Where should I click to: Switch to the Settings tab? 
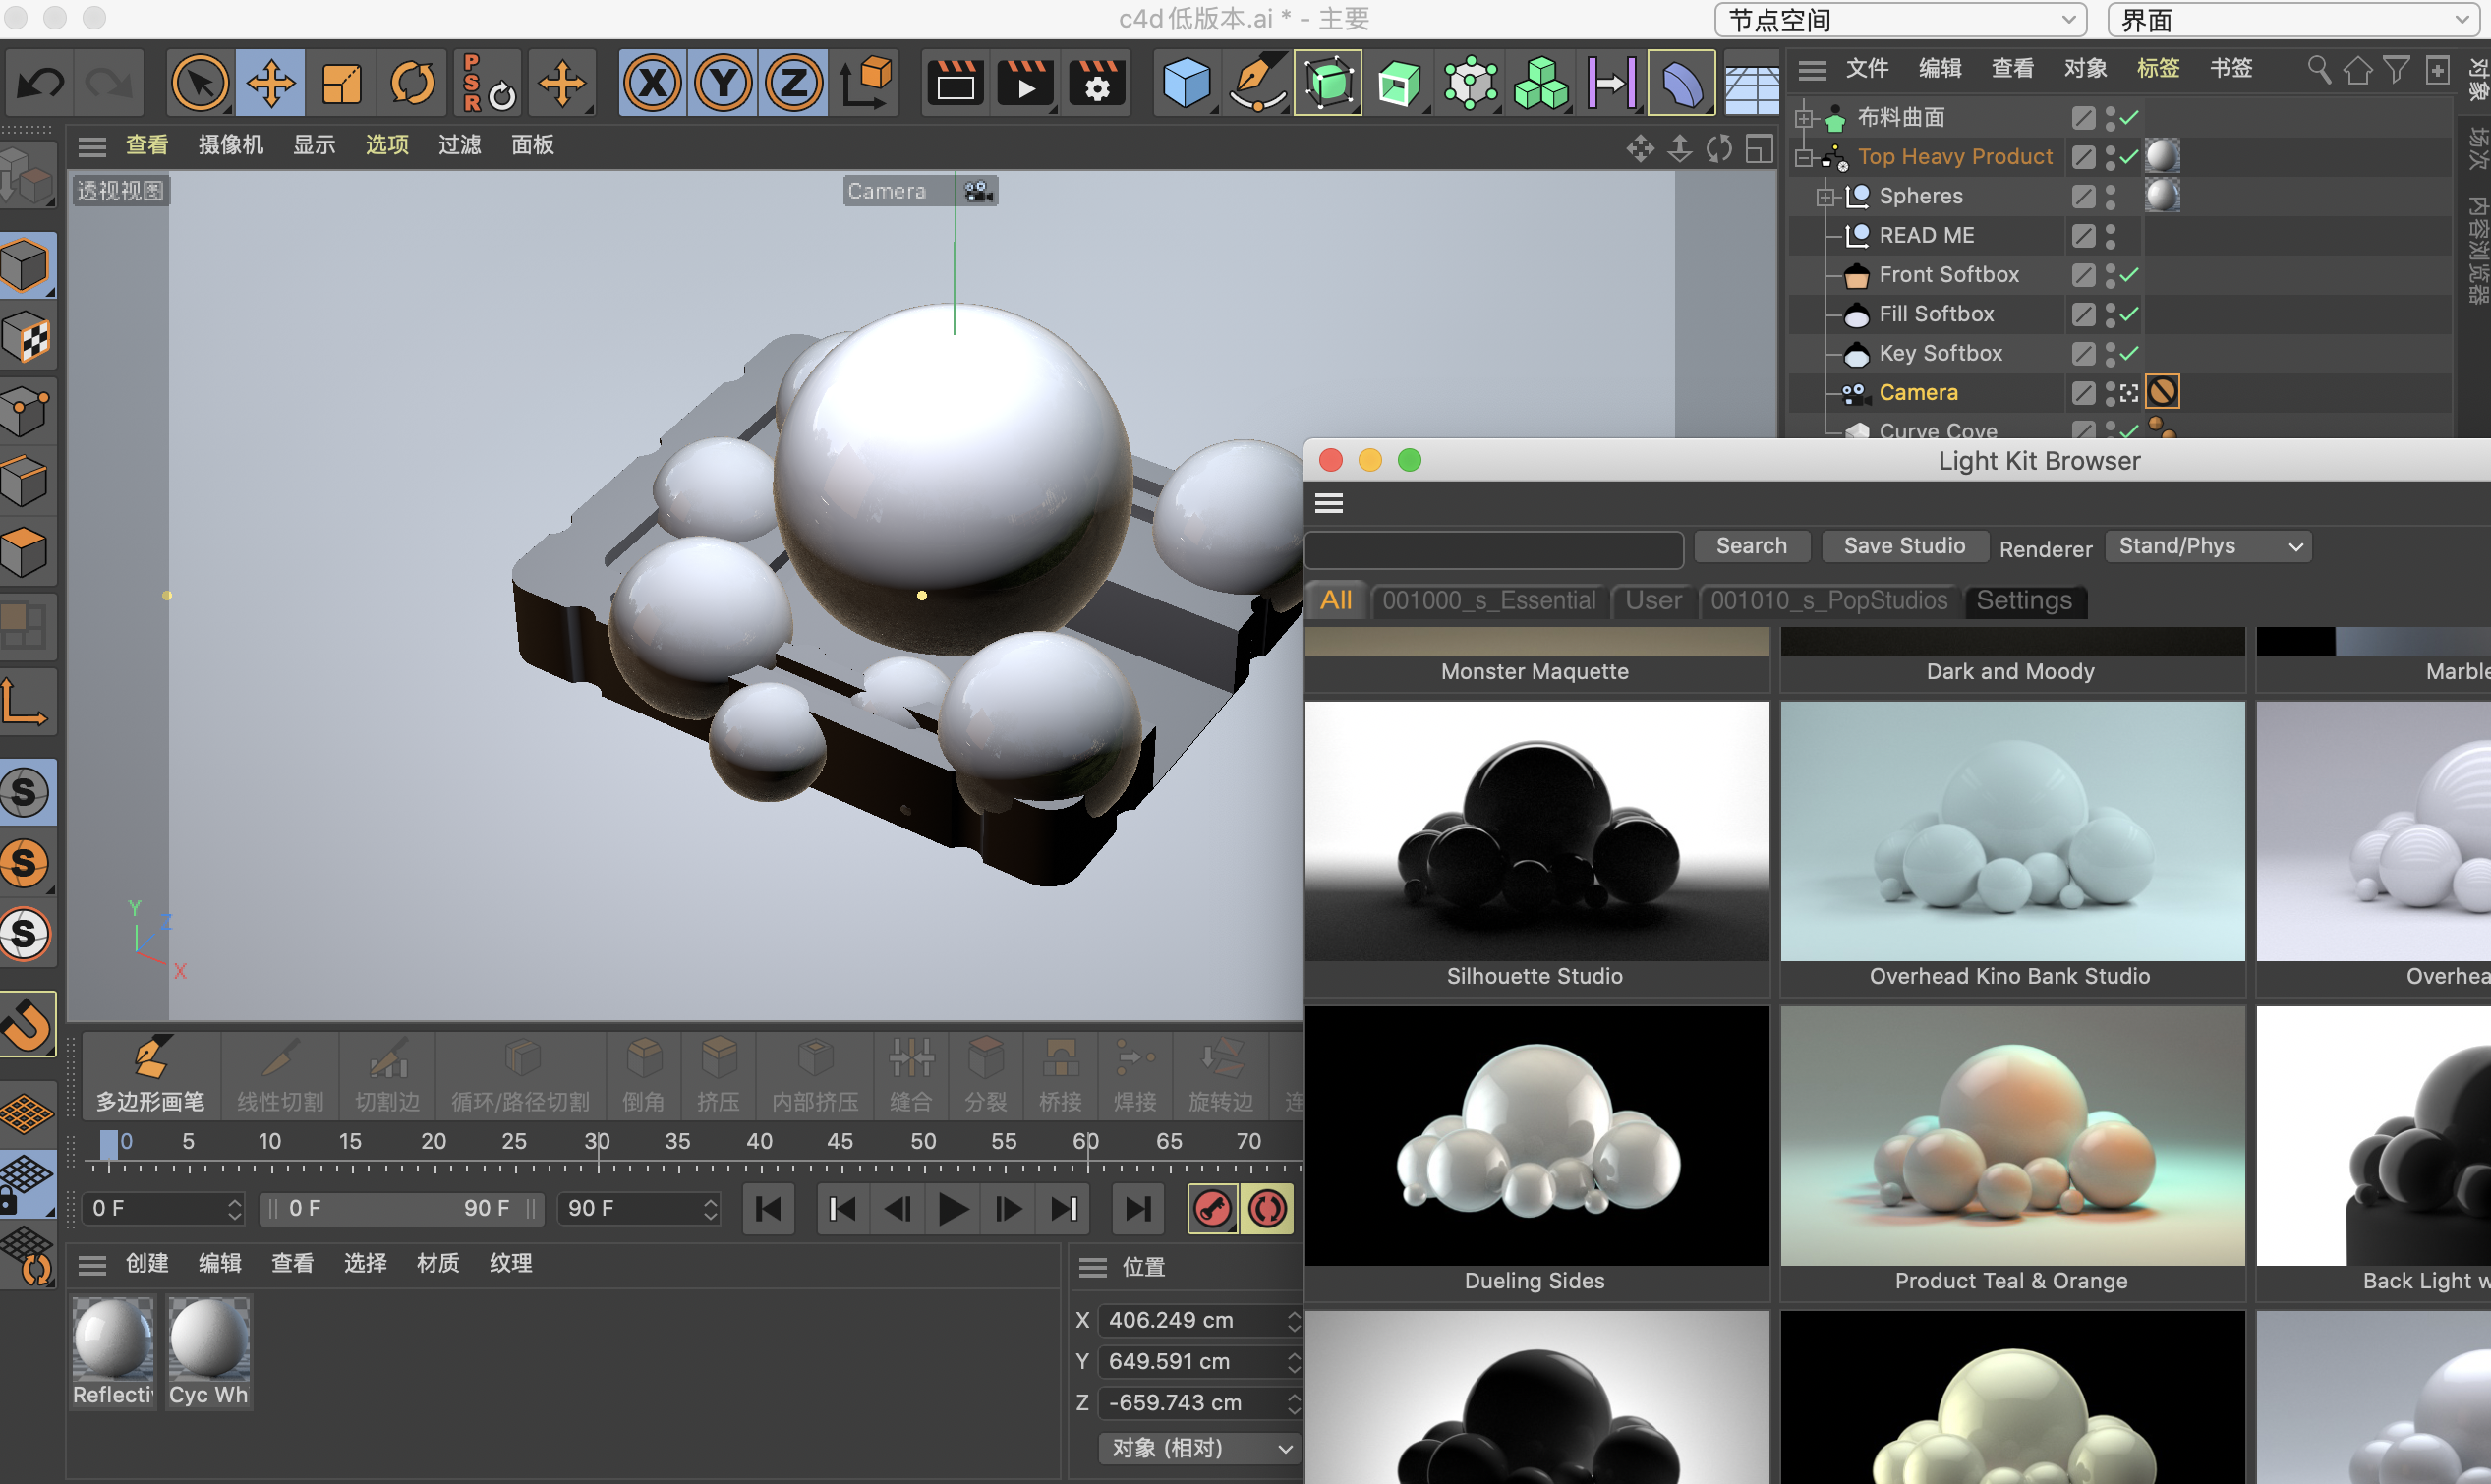[x=2023, y=600]
